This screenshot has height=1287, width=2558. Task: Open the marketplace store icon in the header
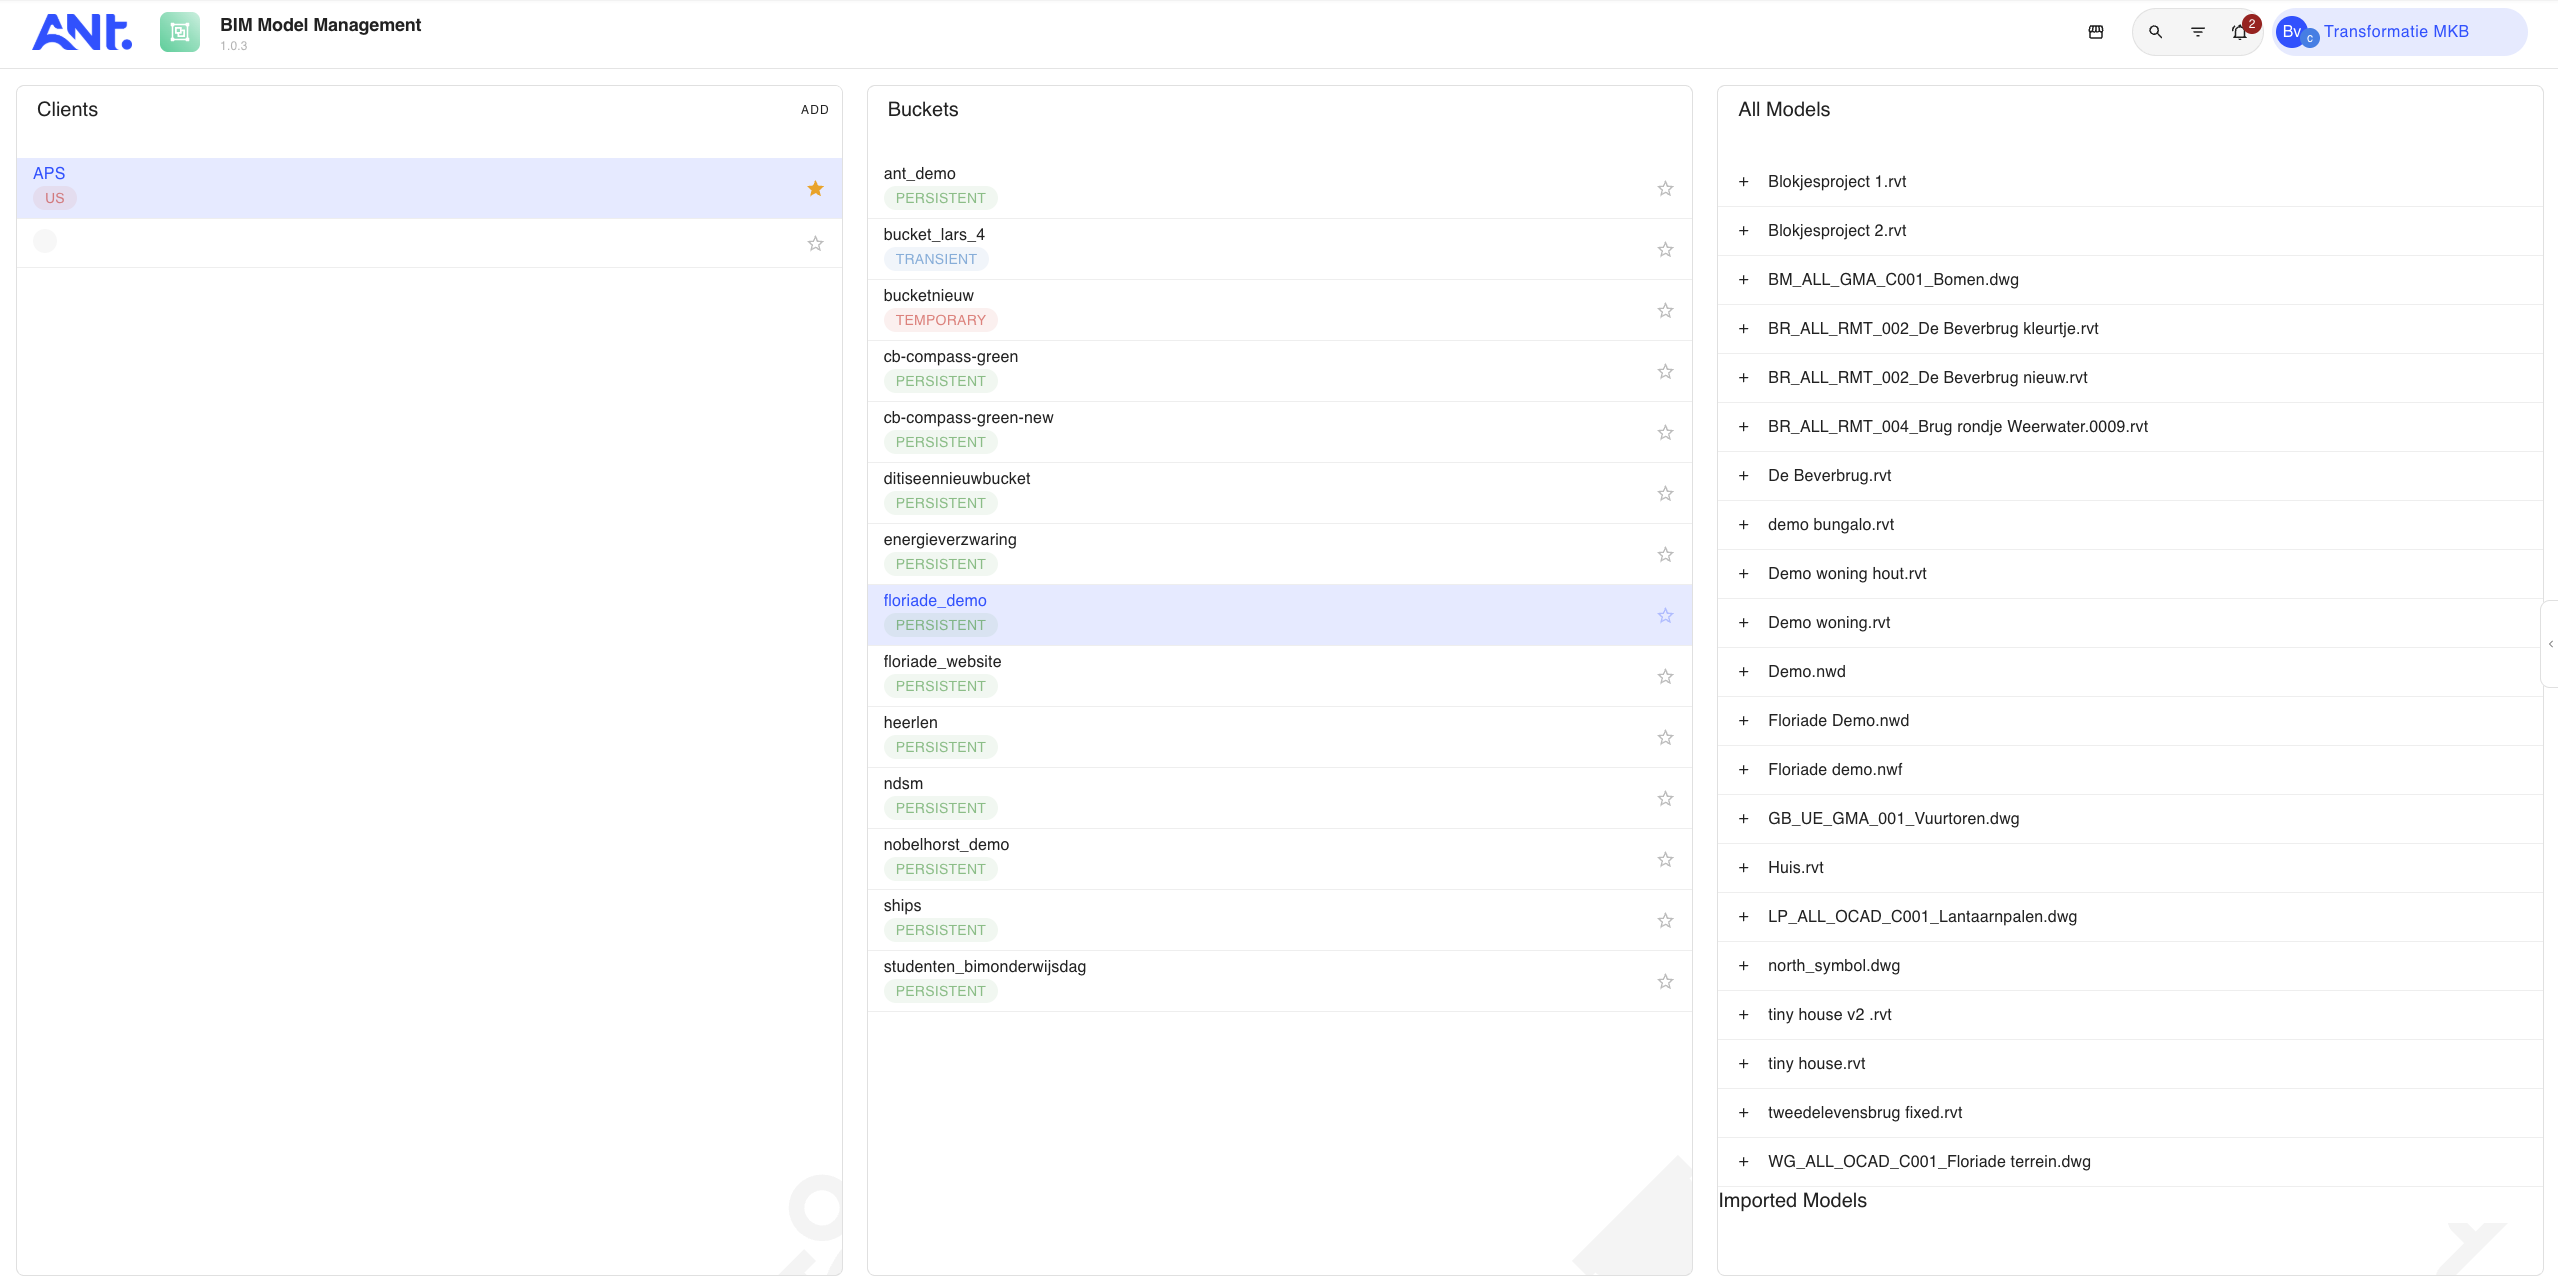tap(2096, 32)
